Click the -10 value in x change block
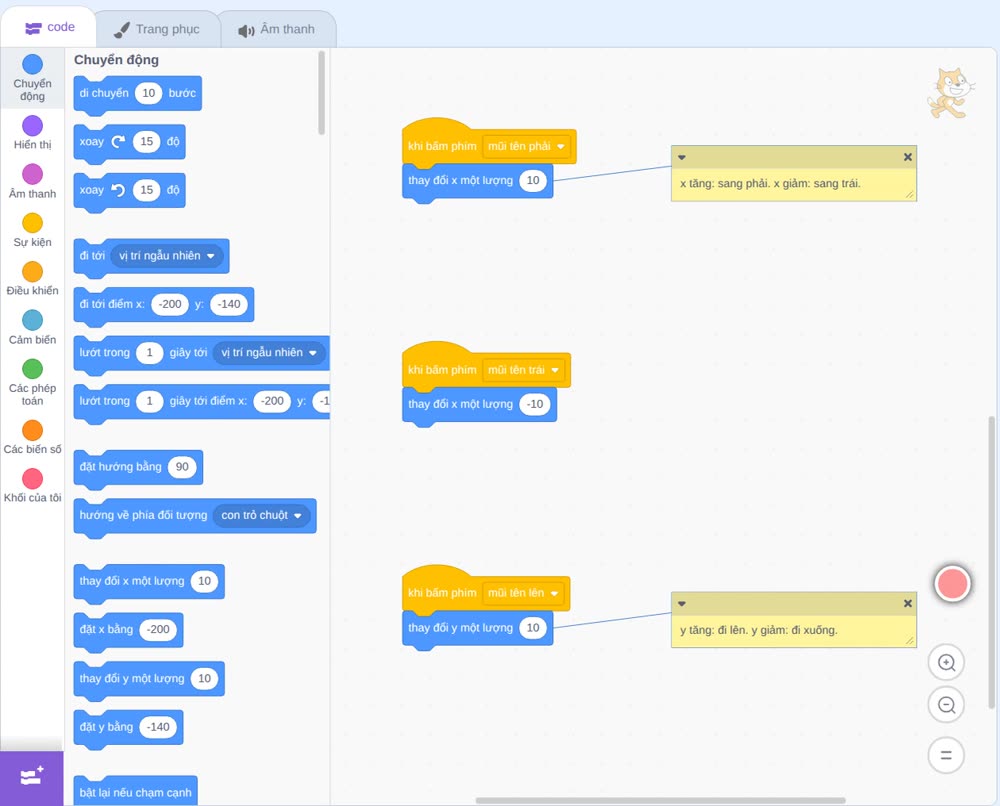The width and height of the screenshot is (1000, 806). click(535, 404)
